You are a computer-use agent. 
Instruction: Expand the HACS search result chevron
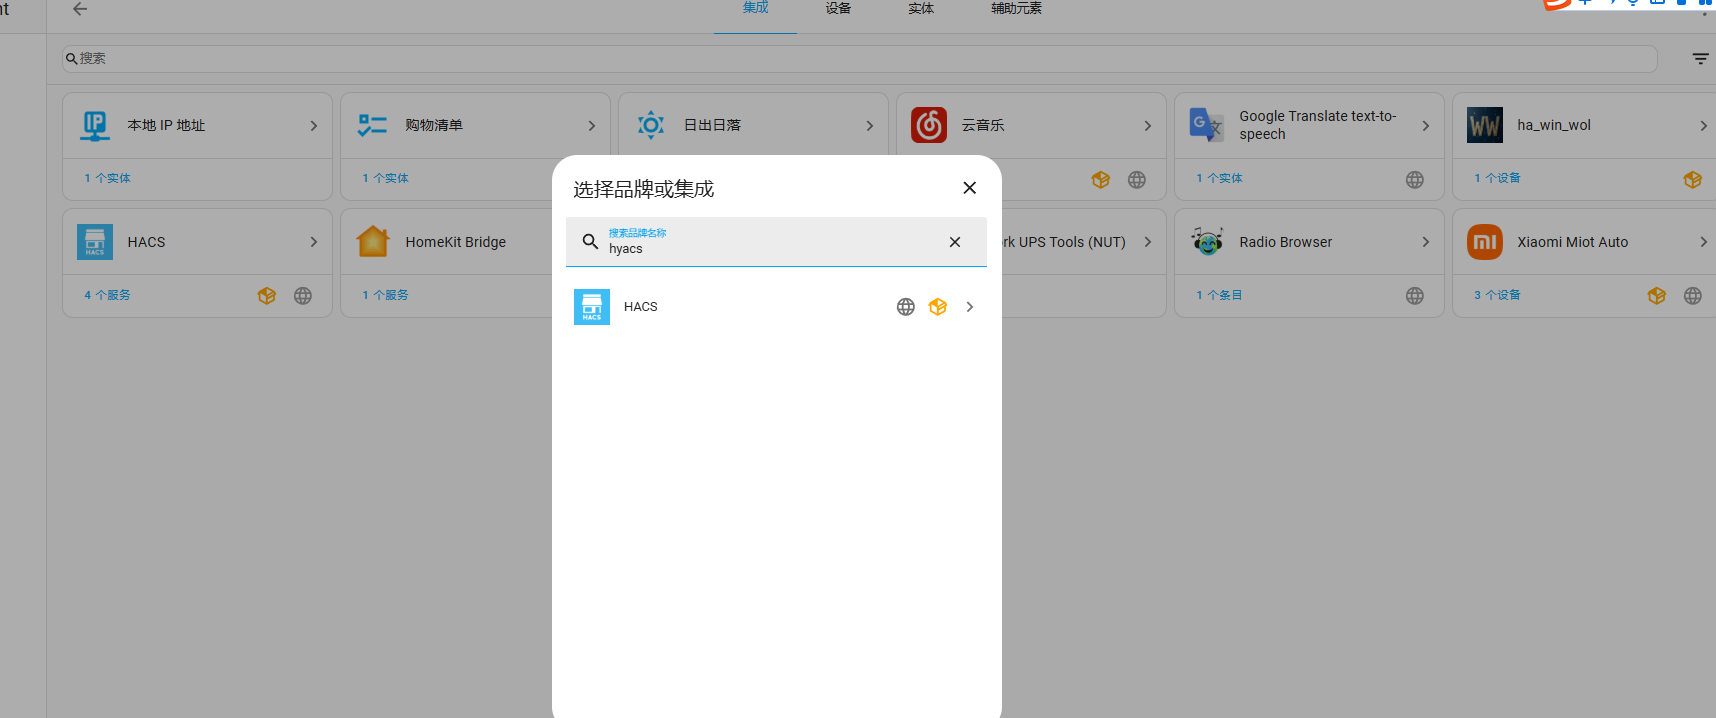pyautogui.click(x=969, y=307)
